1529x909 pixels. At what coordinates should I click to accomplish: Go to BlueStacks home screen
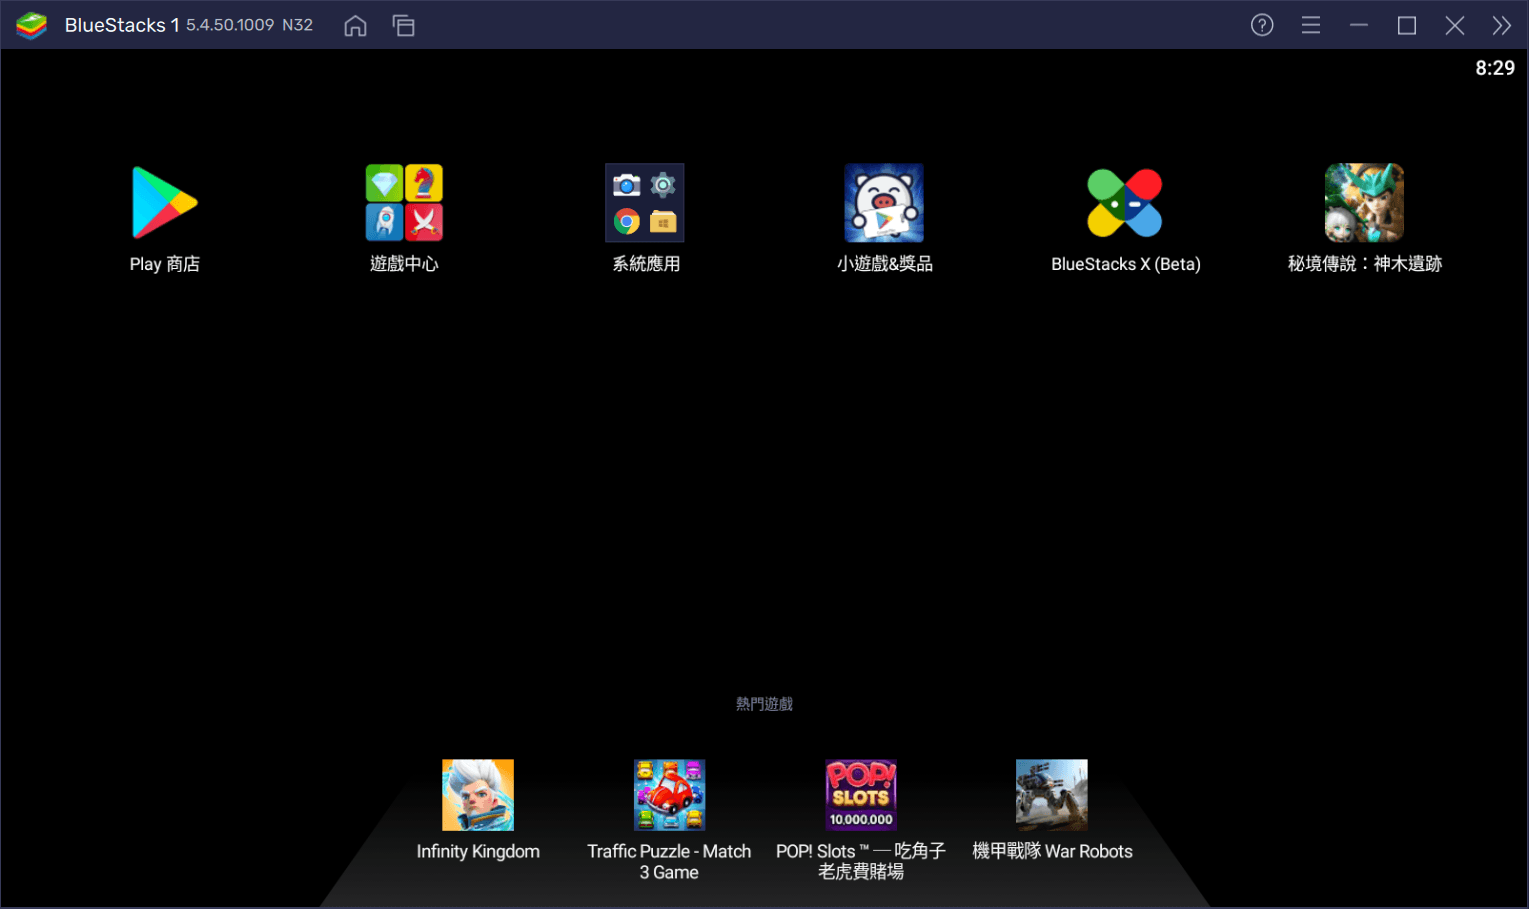(x=355, y=25)
